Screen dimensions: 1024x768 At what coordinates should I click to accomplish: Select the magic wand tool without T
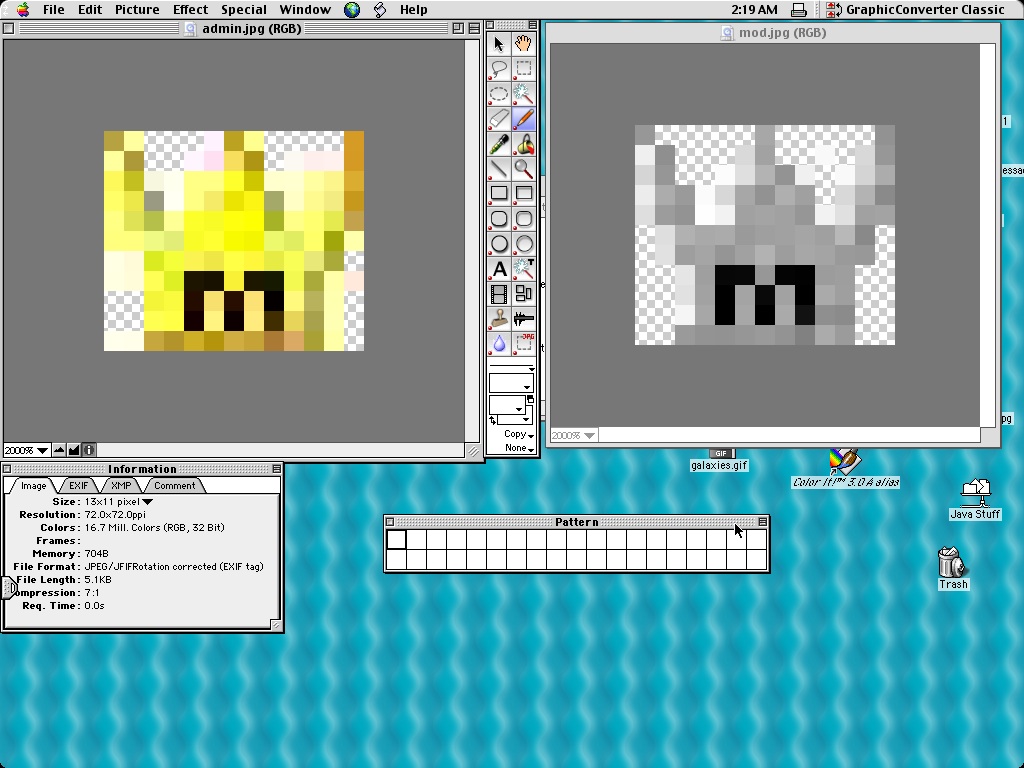click(524, 94)
